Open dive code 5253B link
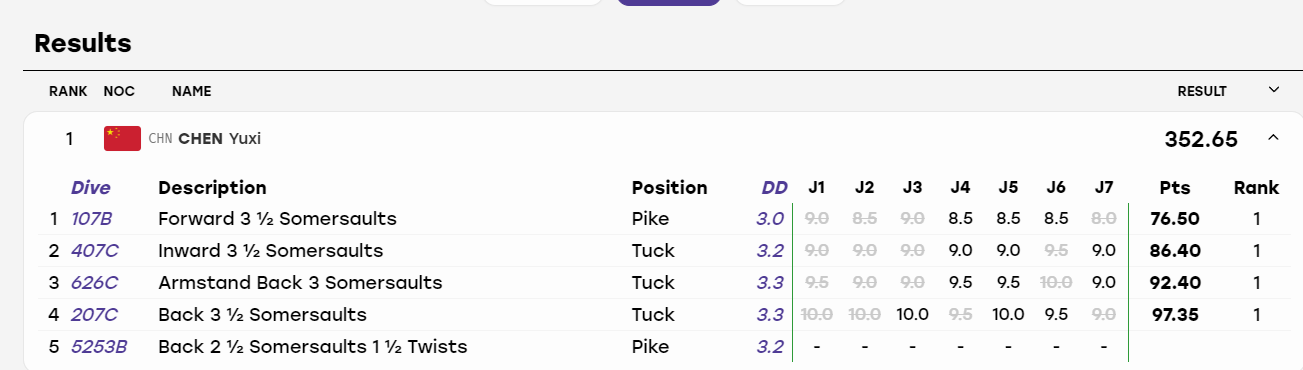Screen dimensions: 1303x370 (100, 347)
